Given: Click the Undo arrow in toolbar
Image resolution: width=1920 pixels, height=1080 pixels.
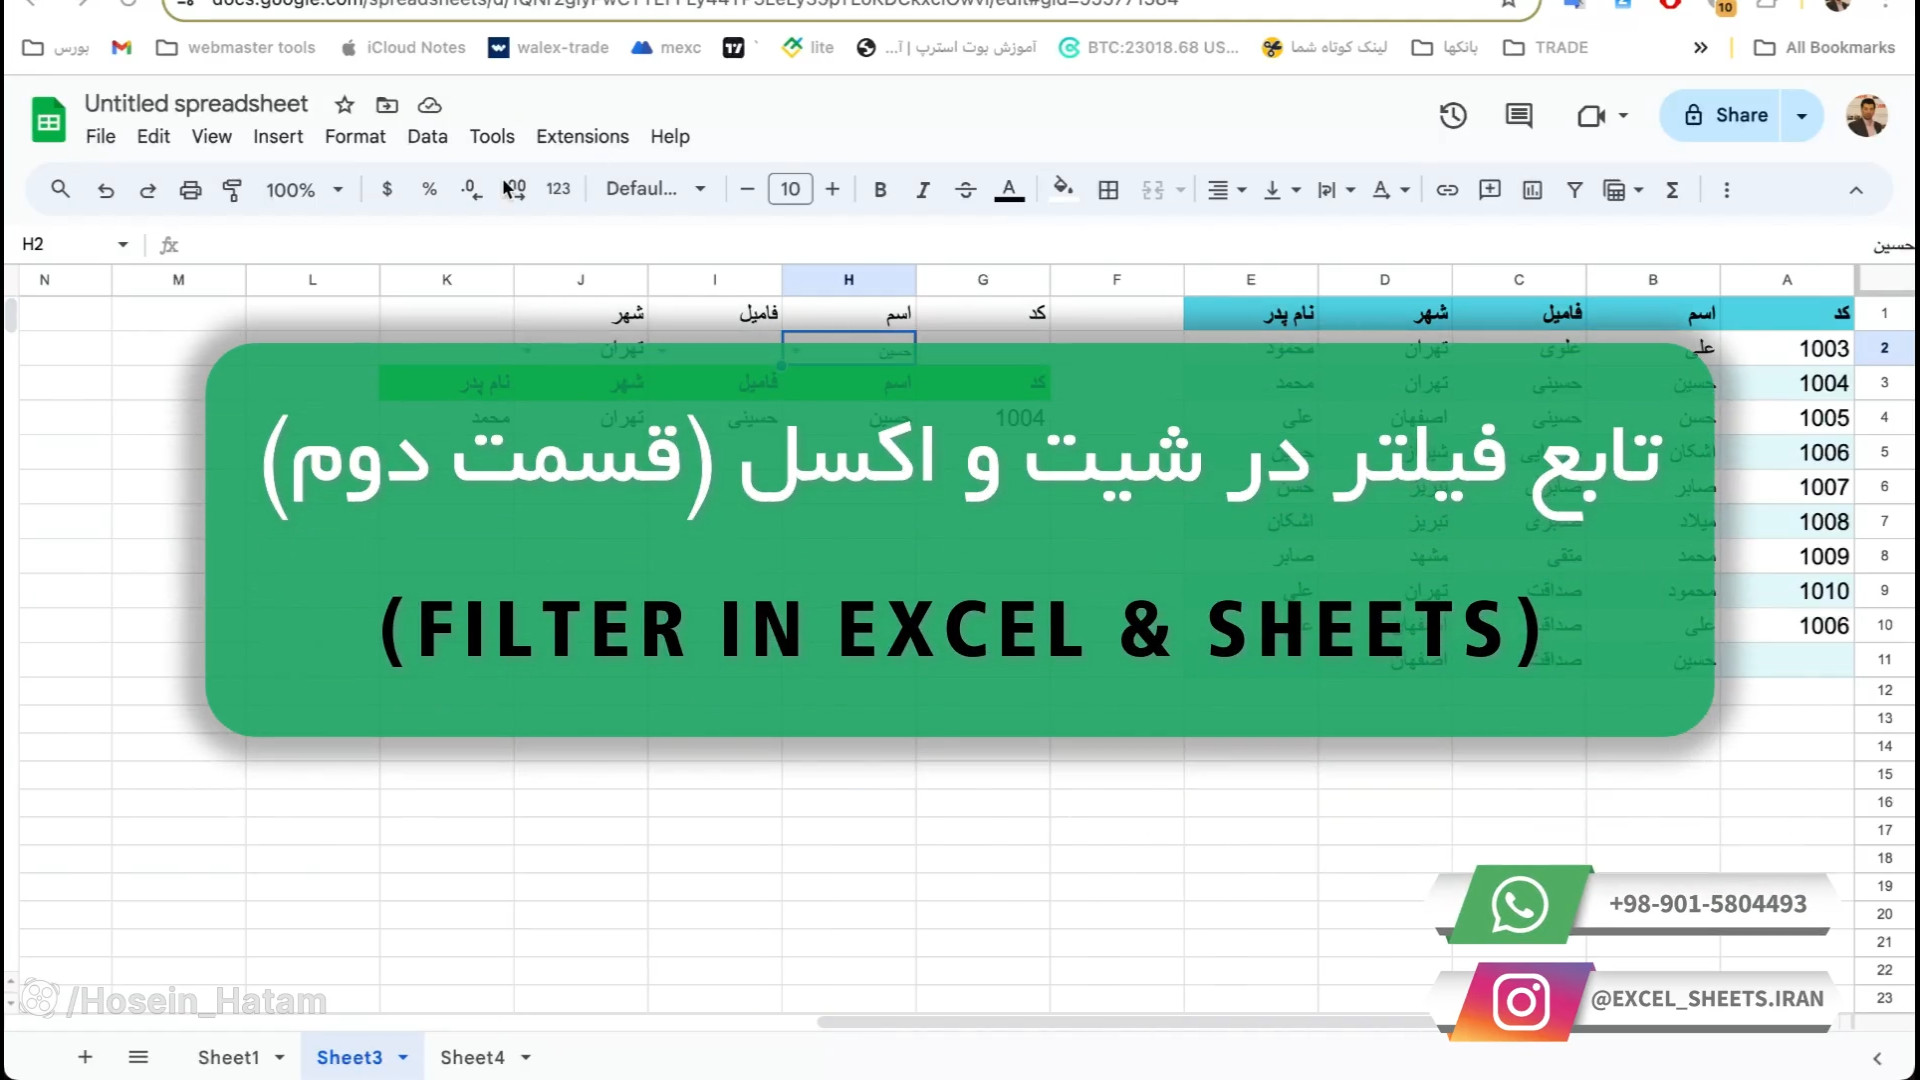Looking at the screenshot, I should (105, 190).
